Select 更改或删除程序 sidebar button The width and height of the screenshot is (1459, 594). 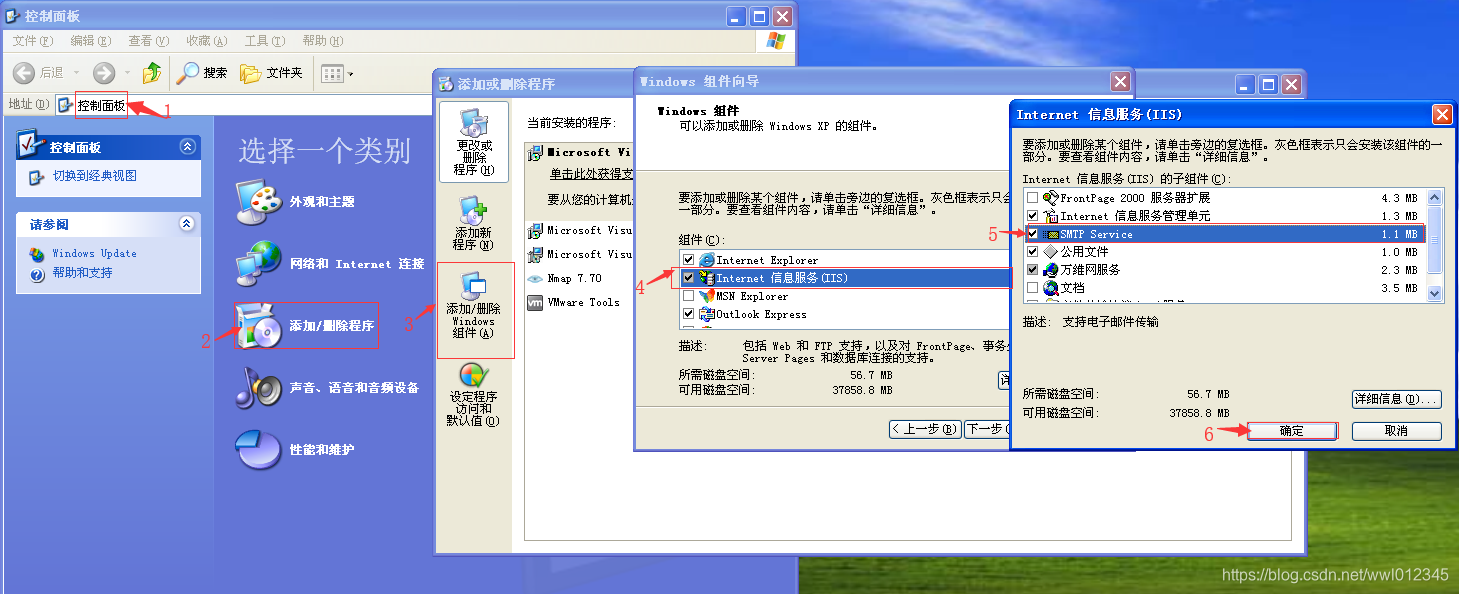474,142
